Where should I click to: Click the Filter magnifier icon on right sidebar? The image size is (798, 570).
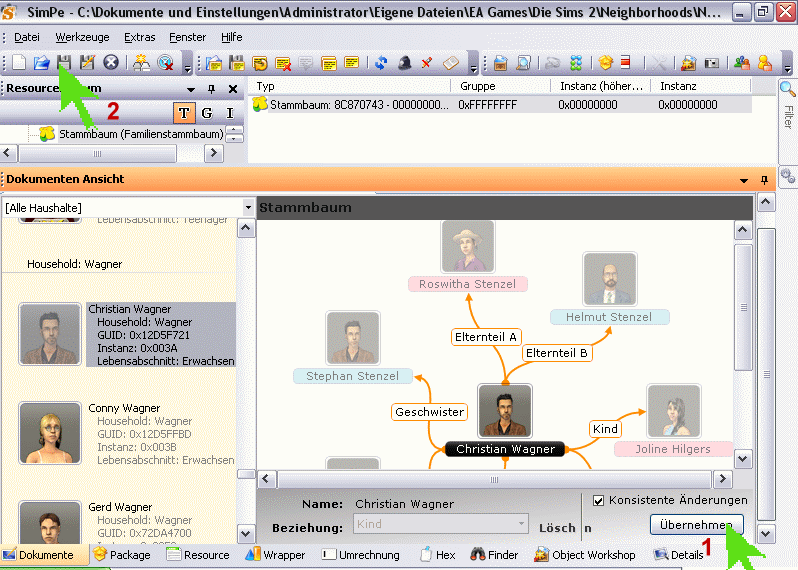(x=787, y=90)
